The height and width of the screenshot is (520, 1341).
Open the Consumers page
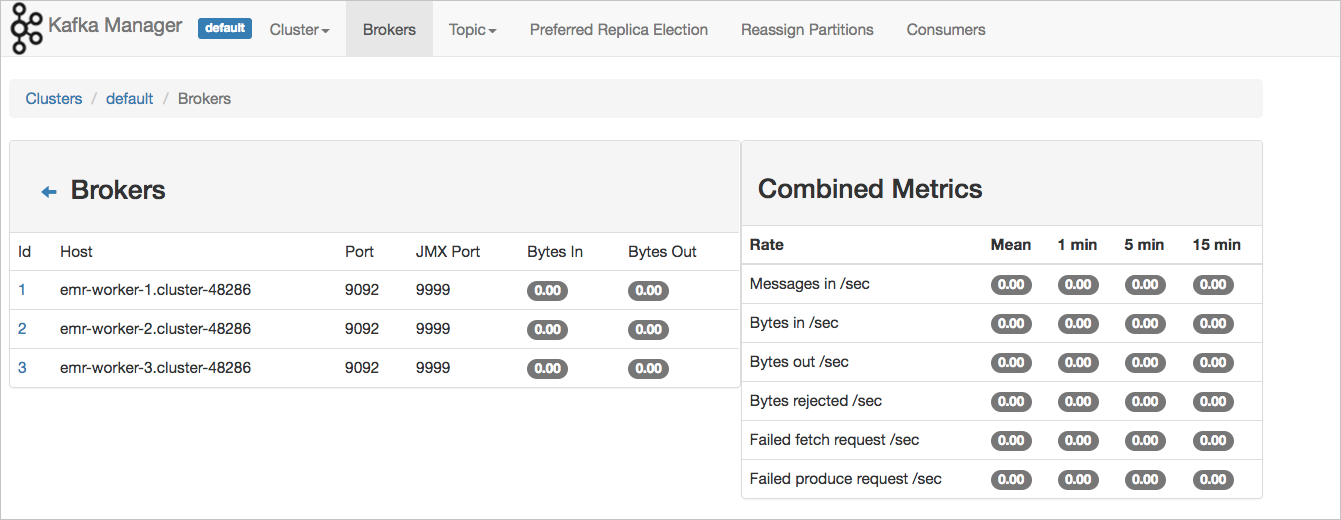pos(946,30)
